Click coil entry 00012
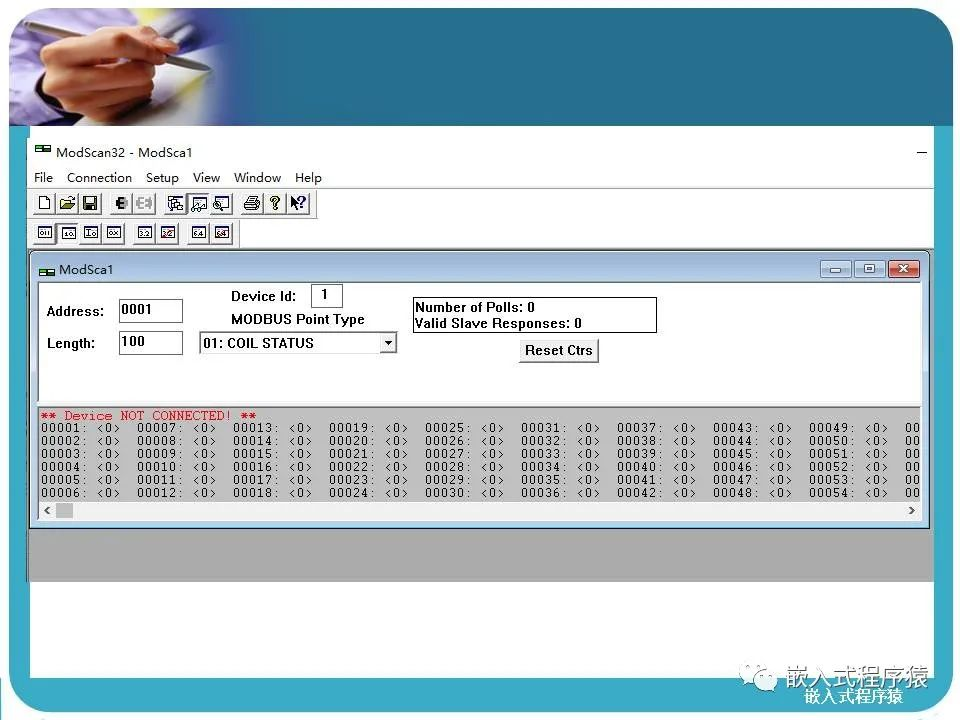960x720 pixels. point(176,493)
